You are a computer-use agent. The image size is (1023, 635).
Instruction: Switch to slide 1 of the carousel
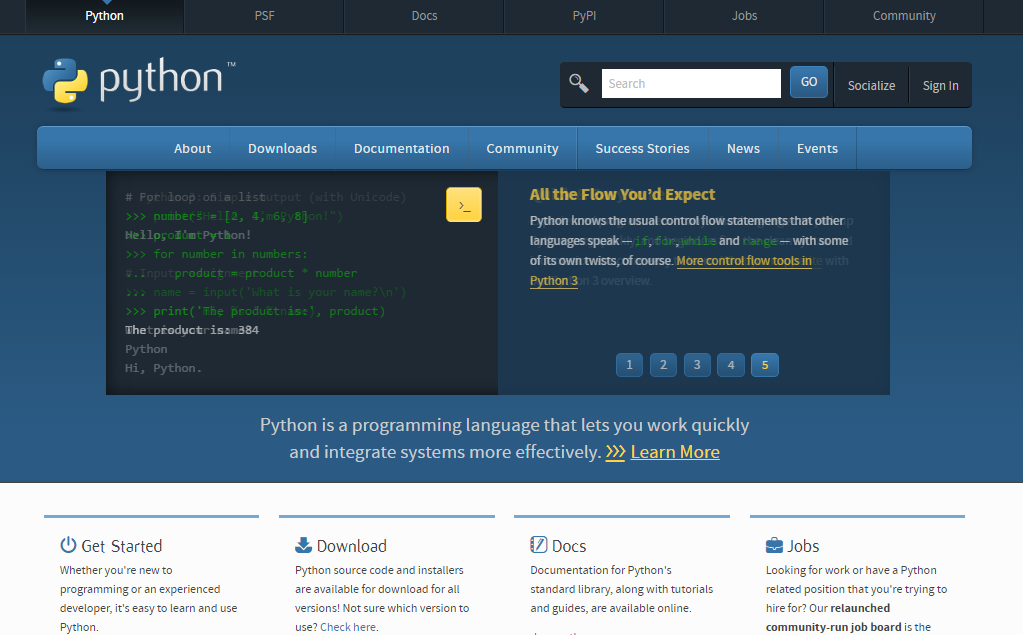point(629,365)
